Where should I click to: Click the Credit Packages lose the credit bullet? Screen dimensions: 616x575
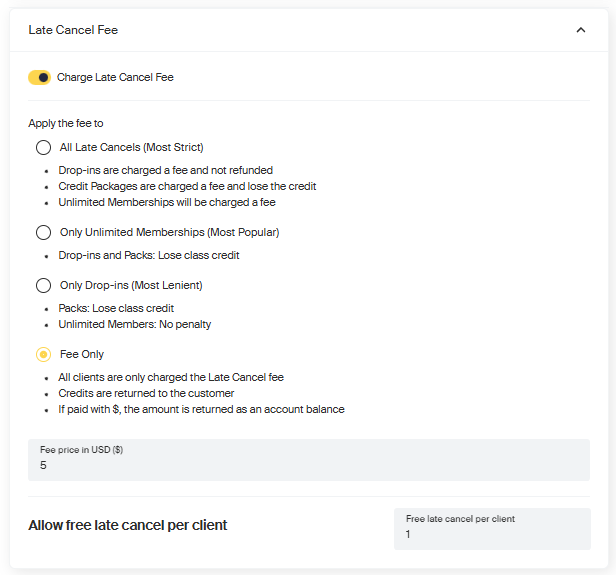(187, 187)
